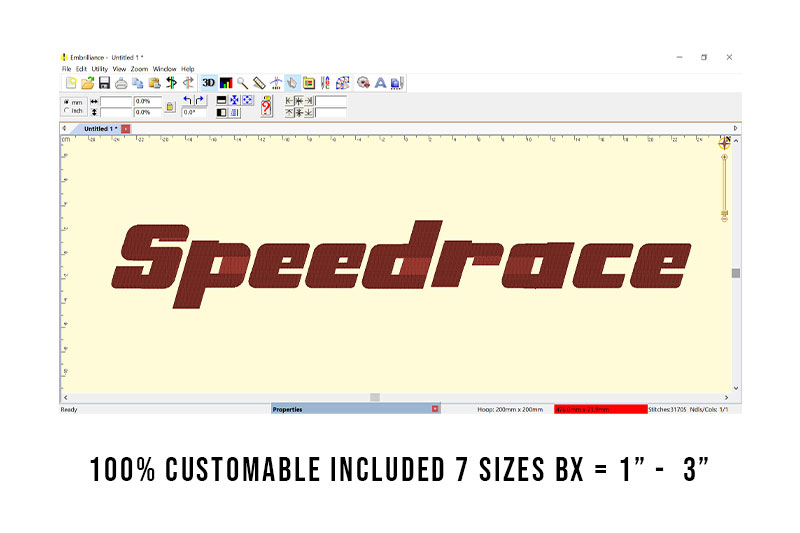Open the yellow preferences panel icon
This screenshot has height=533, width=800.
point(309,83)
